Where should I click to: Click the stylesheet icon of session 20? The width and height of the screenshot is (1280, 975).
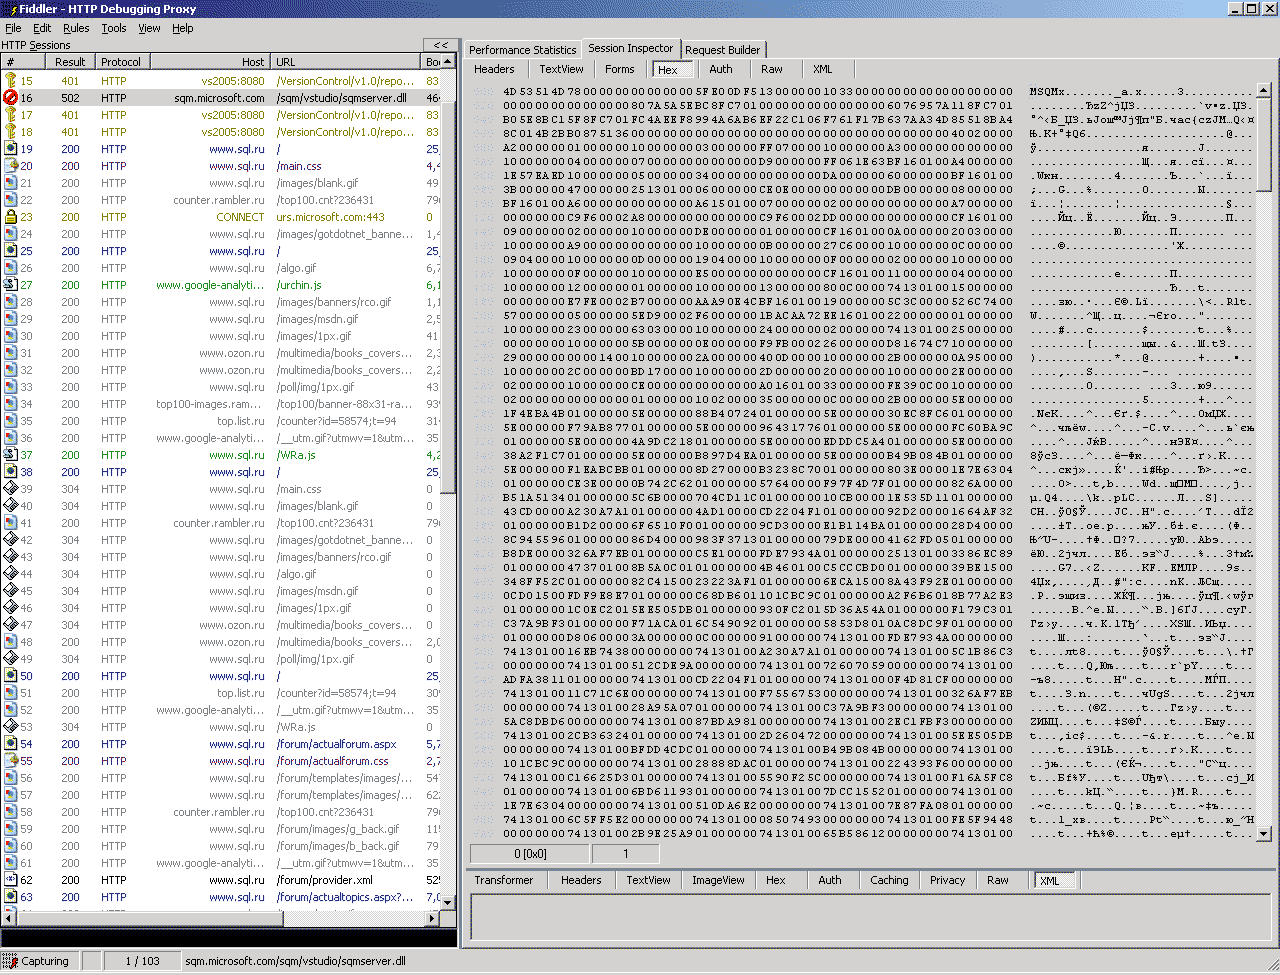(x=11, y=166)
